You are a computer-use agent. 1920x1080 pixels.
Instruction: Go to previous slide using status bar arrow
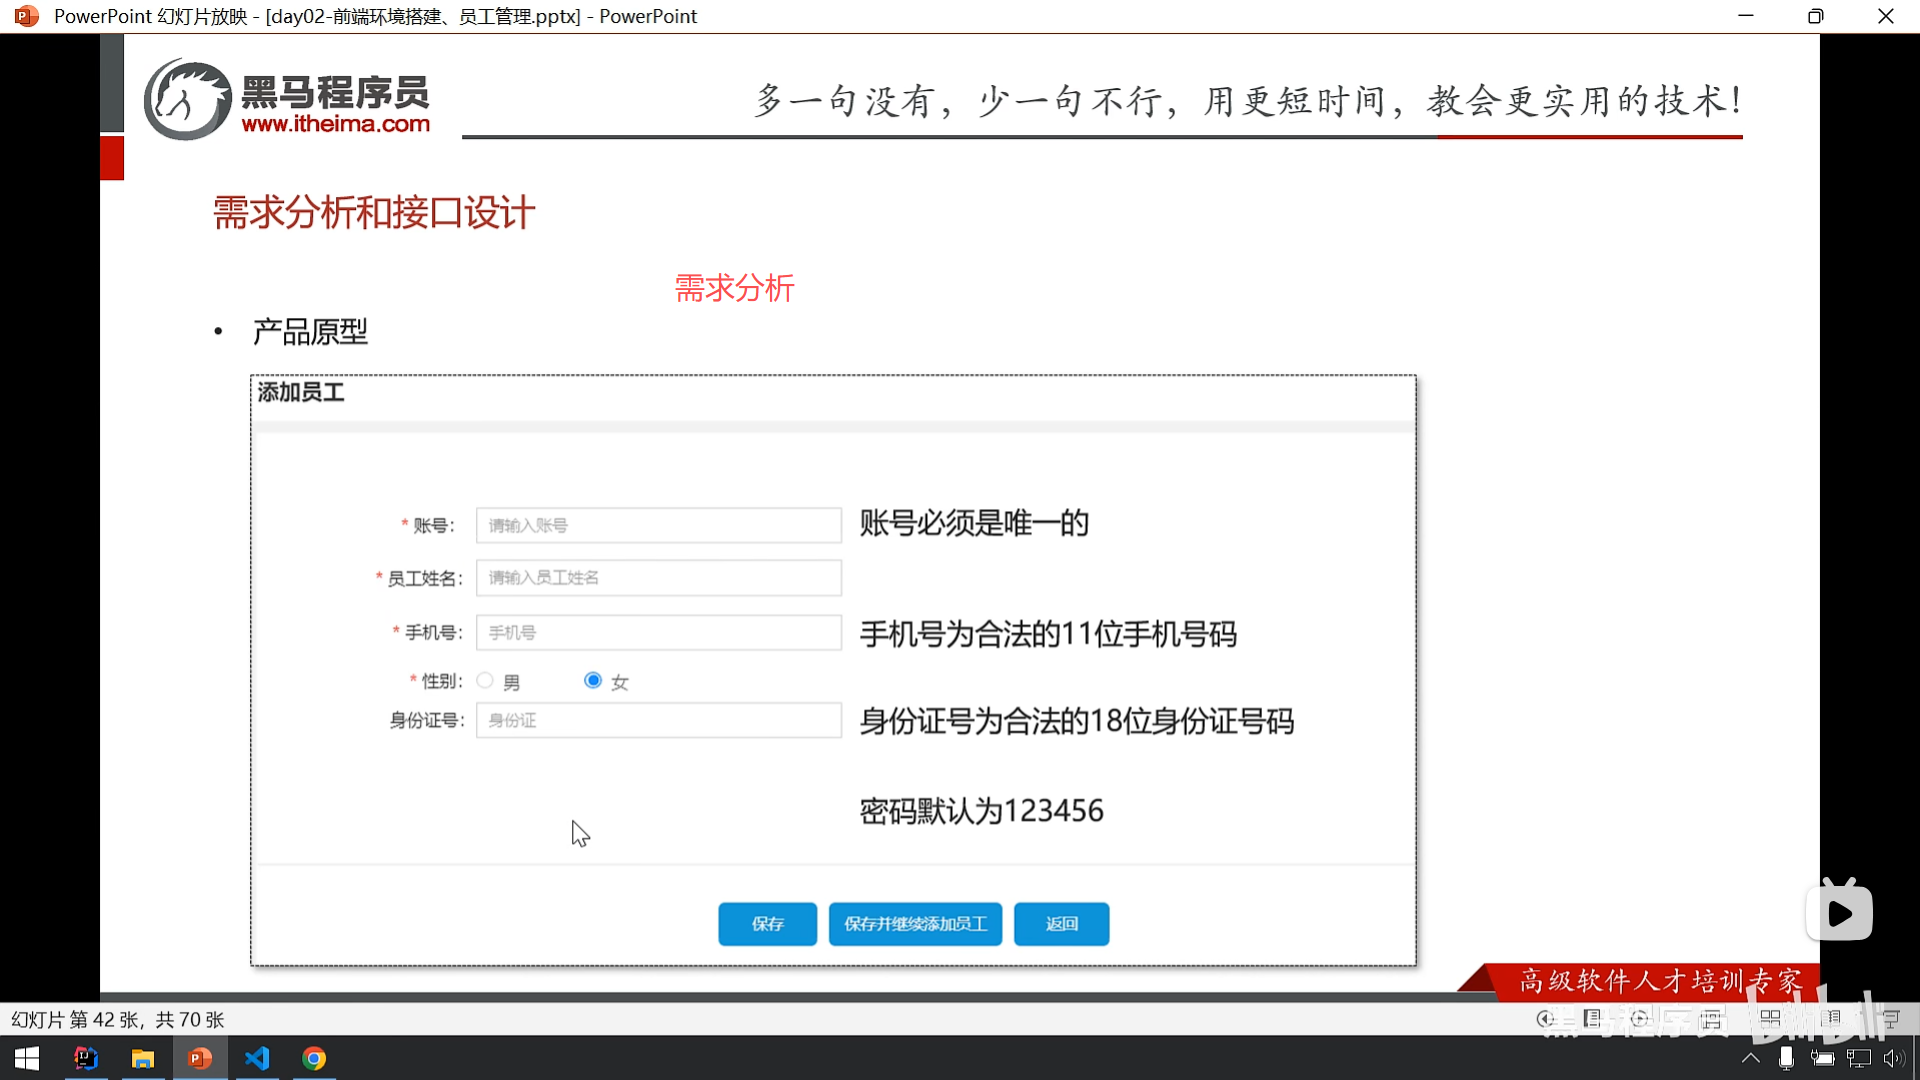(1545, 1019)
